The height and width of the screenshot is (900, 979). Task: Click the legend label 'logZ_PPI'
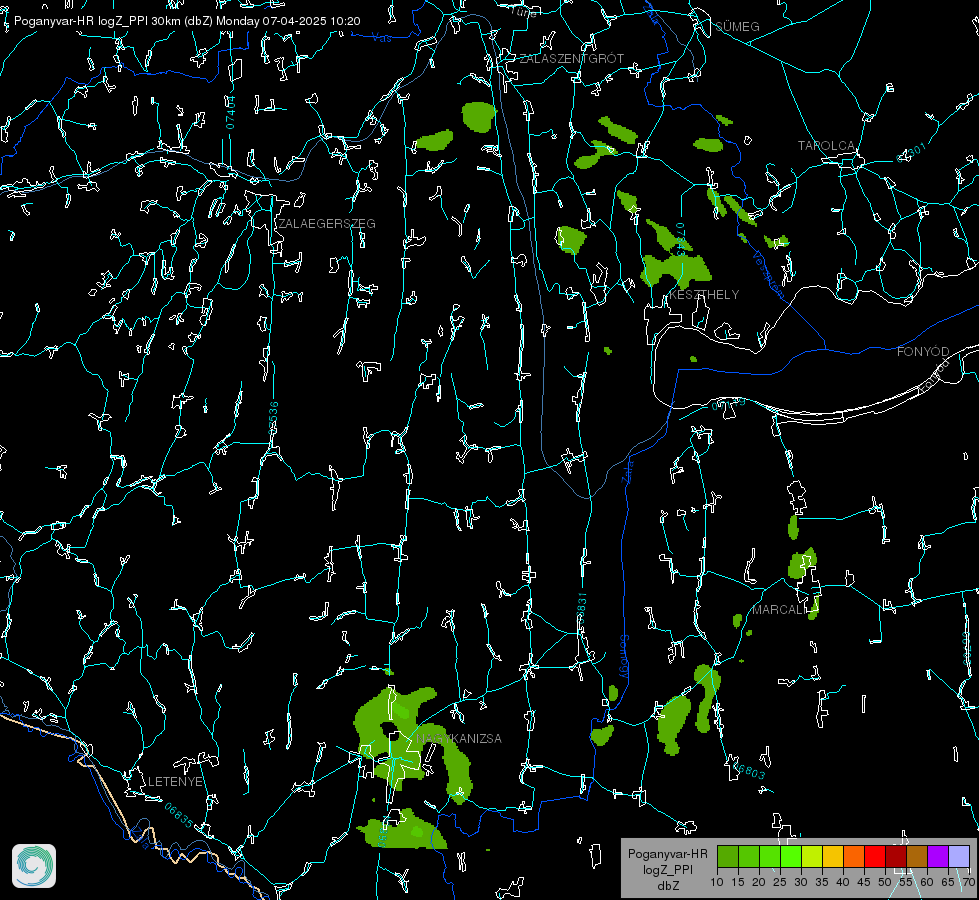click(x=667, y=869)
